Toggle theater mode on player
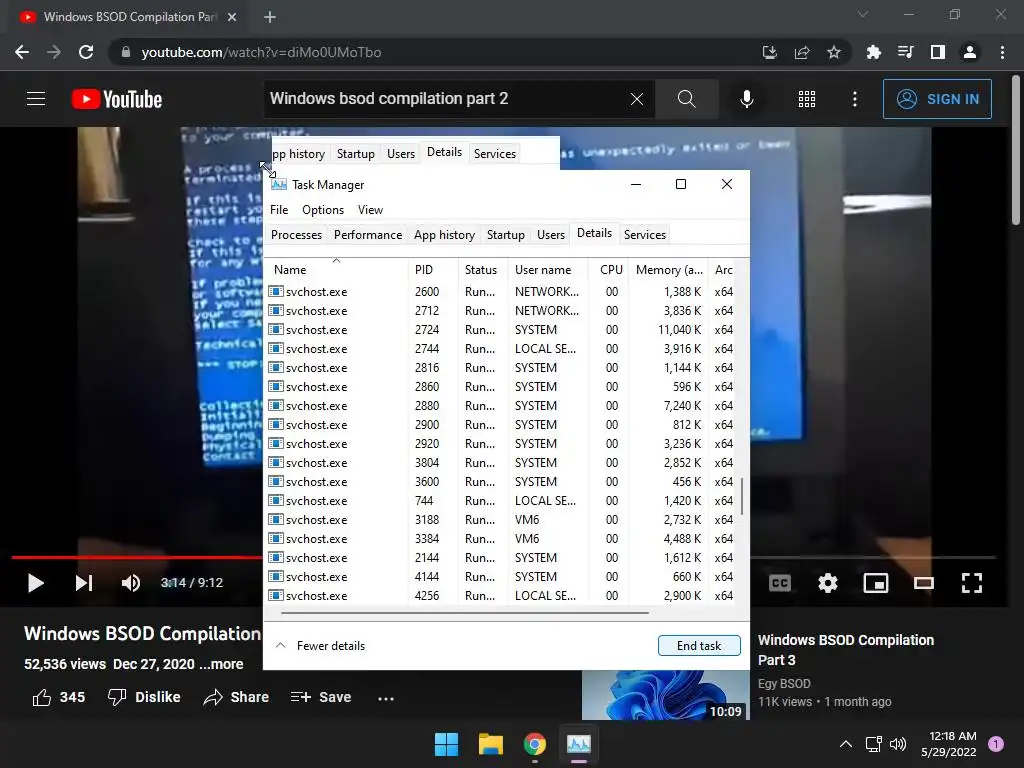 pyautogui.click(x=923, y=583)
